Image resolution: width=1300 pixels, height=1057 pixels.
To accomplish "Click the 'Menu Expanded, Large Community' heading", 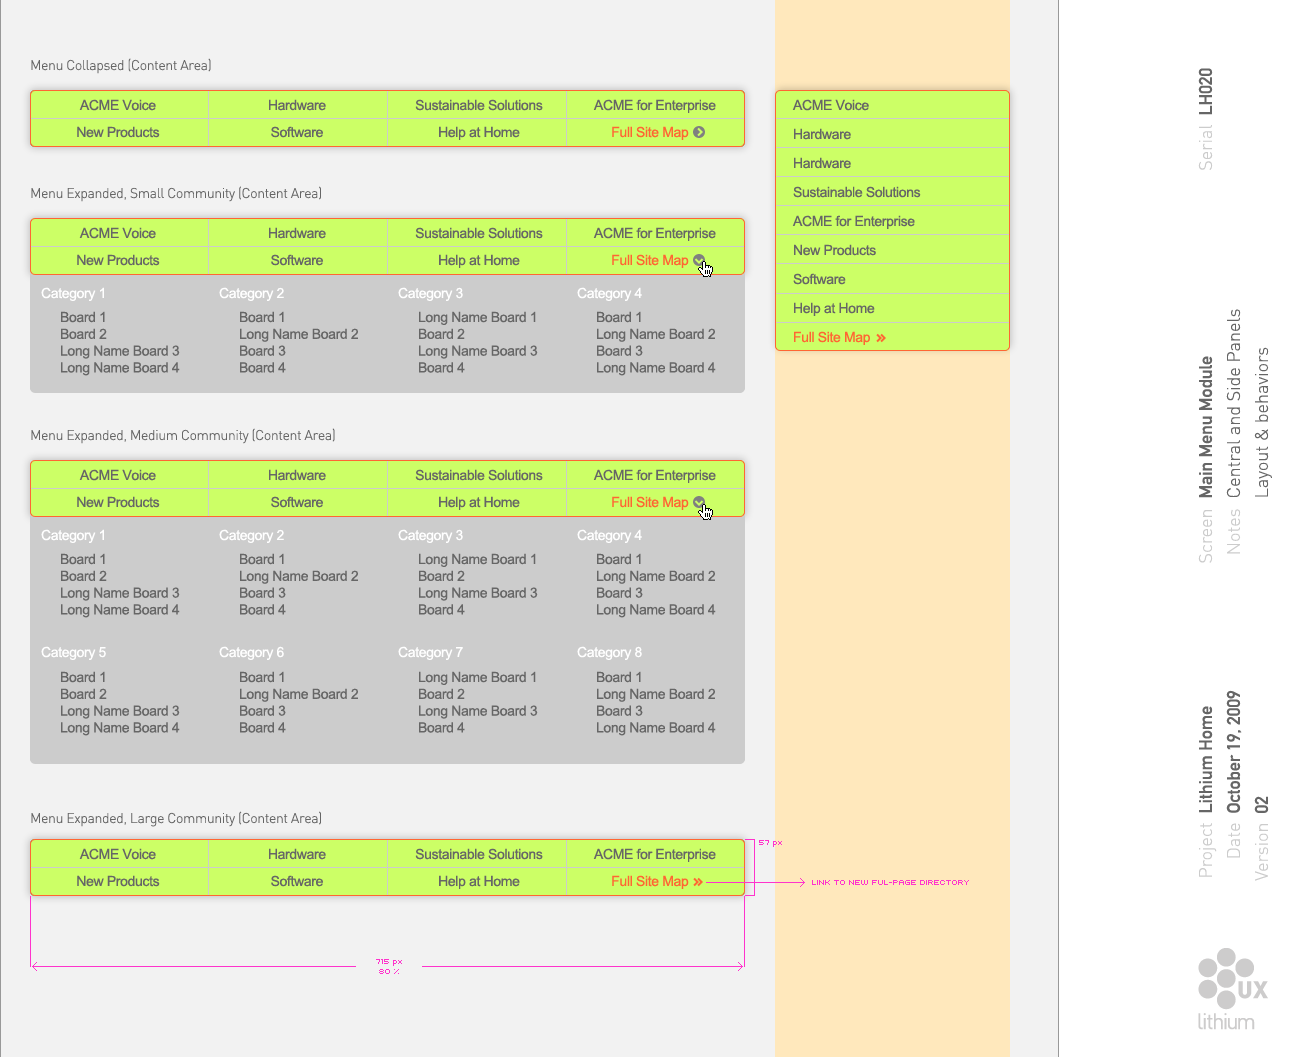I will tap(176, 818).
